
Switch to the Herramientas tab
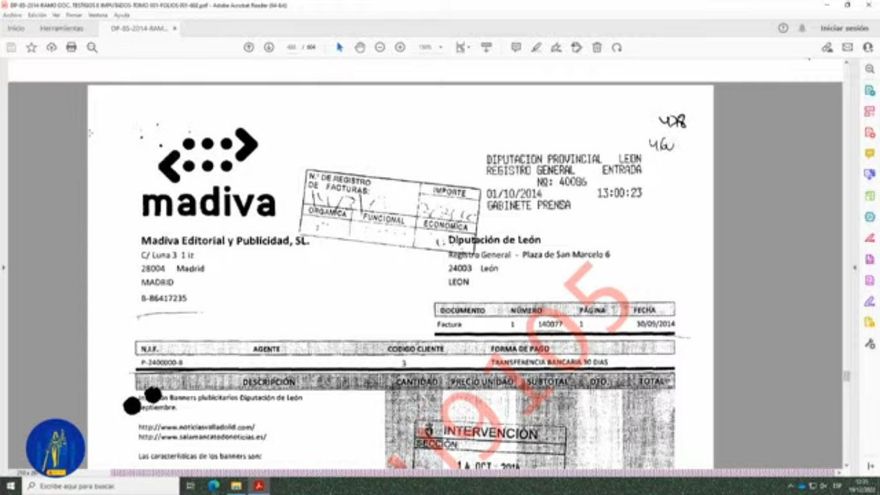click(x=61, y=28)
